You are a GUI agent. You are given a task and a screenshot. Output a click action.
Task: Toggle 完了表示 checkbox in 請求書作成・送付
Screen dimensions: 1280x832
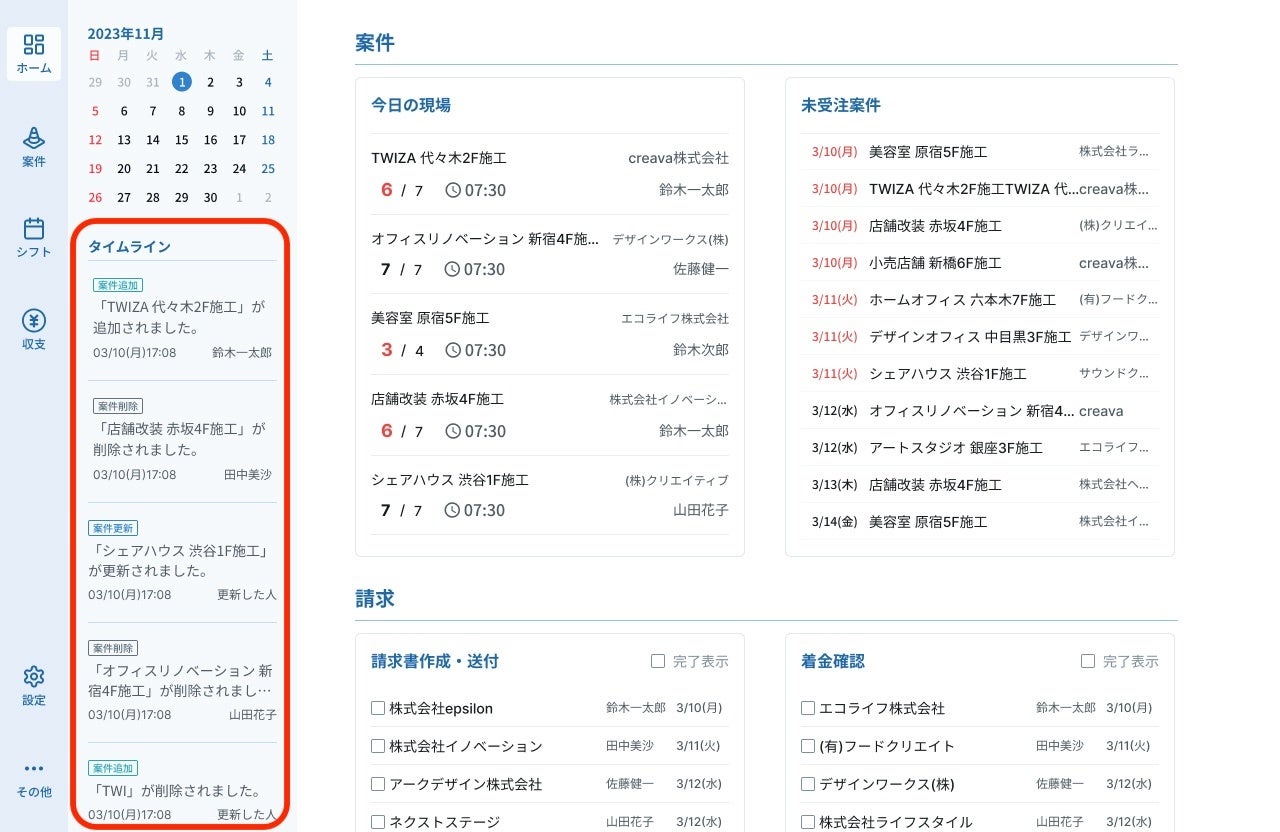(658, 661)
